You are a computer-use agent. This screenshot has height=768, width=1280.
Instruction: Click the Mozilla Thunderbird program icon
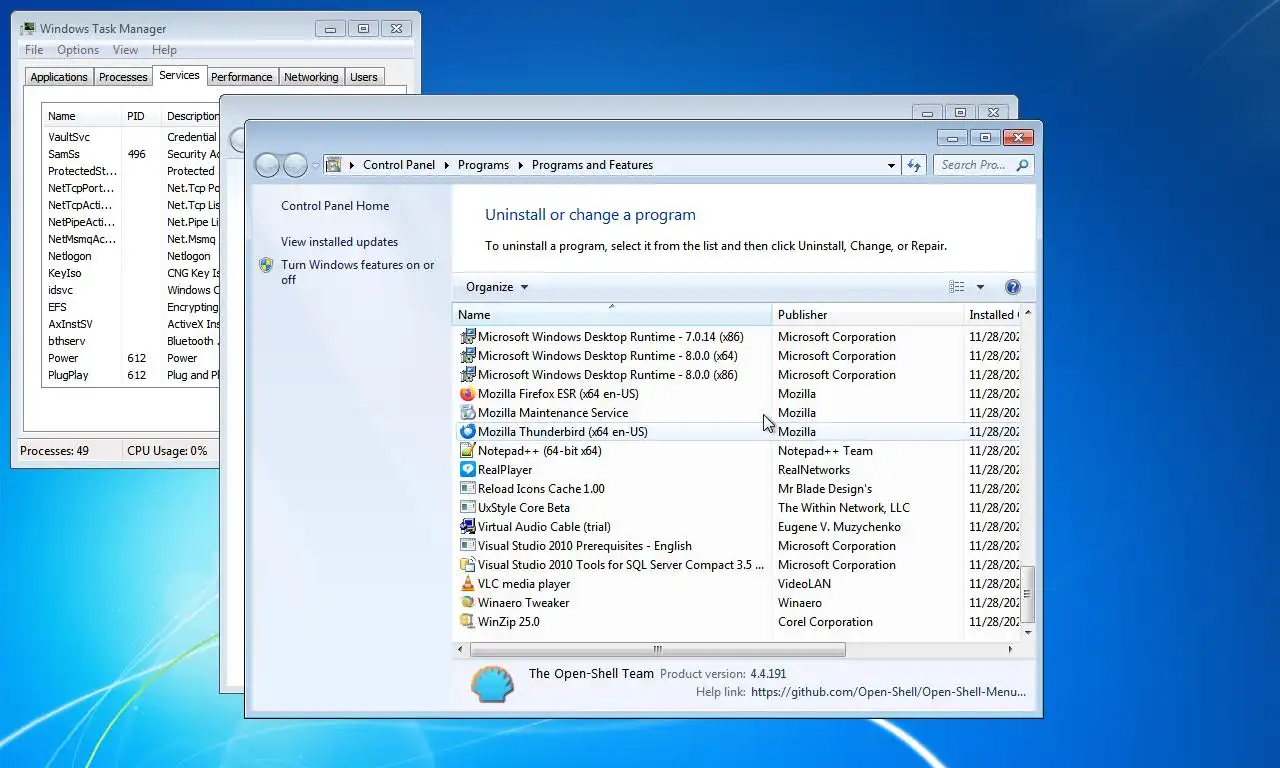coord(467,432)
